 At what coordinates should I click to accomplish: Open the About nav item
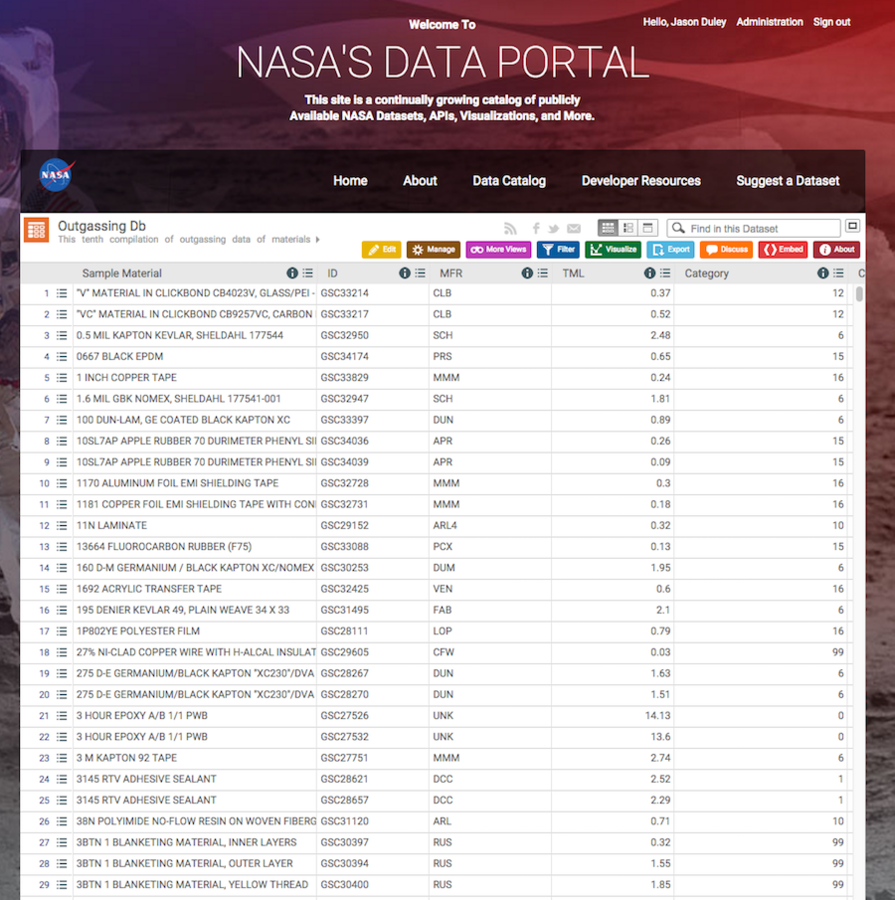420,181
